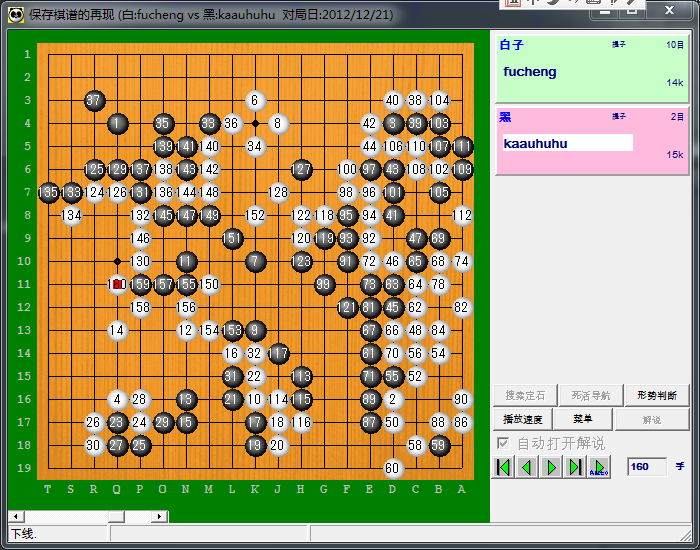This screenshot has height=550, width=700.
Task: Step back one move
Action: tap(527, 467)
